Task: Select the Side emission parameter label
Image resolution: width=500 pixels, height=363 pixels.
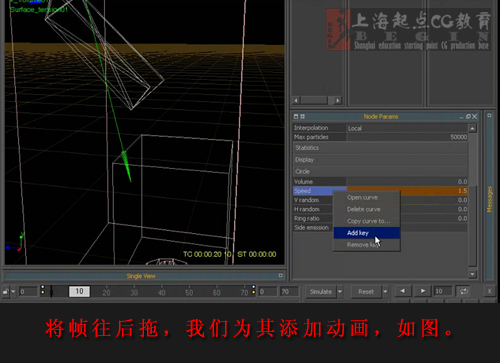Action: [x=311, y=227]
